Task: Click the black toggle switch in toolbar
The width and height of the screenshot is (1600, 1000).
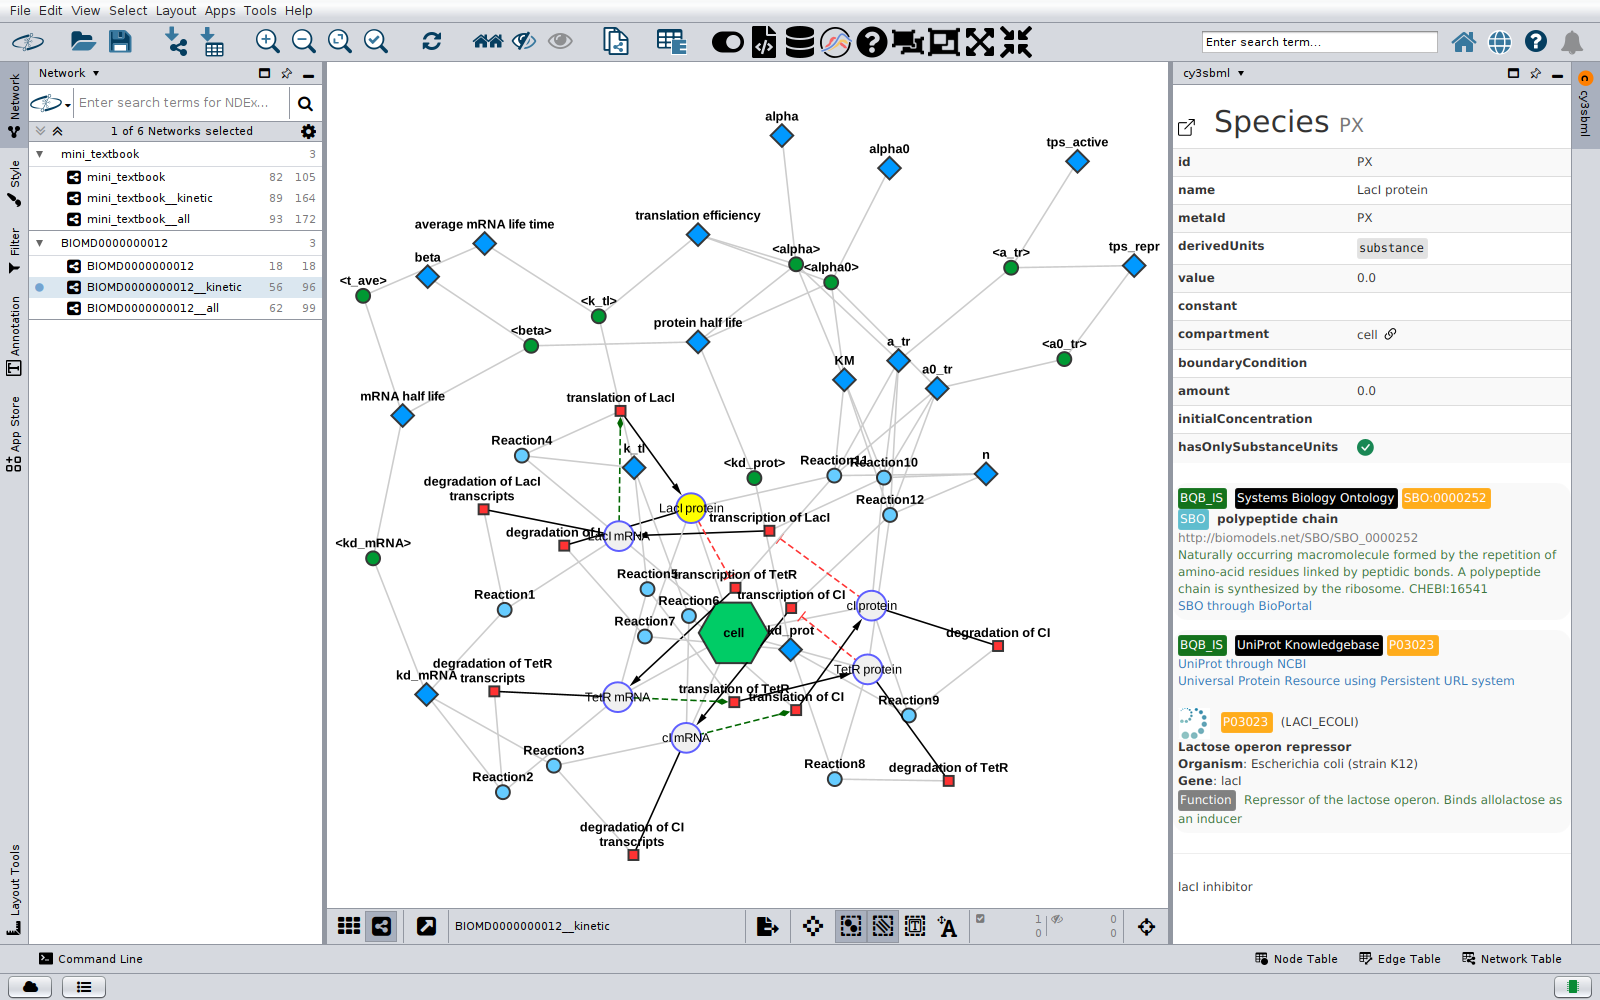Action: 728,42
